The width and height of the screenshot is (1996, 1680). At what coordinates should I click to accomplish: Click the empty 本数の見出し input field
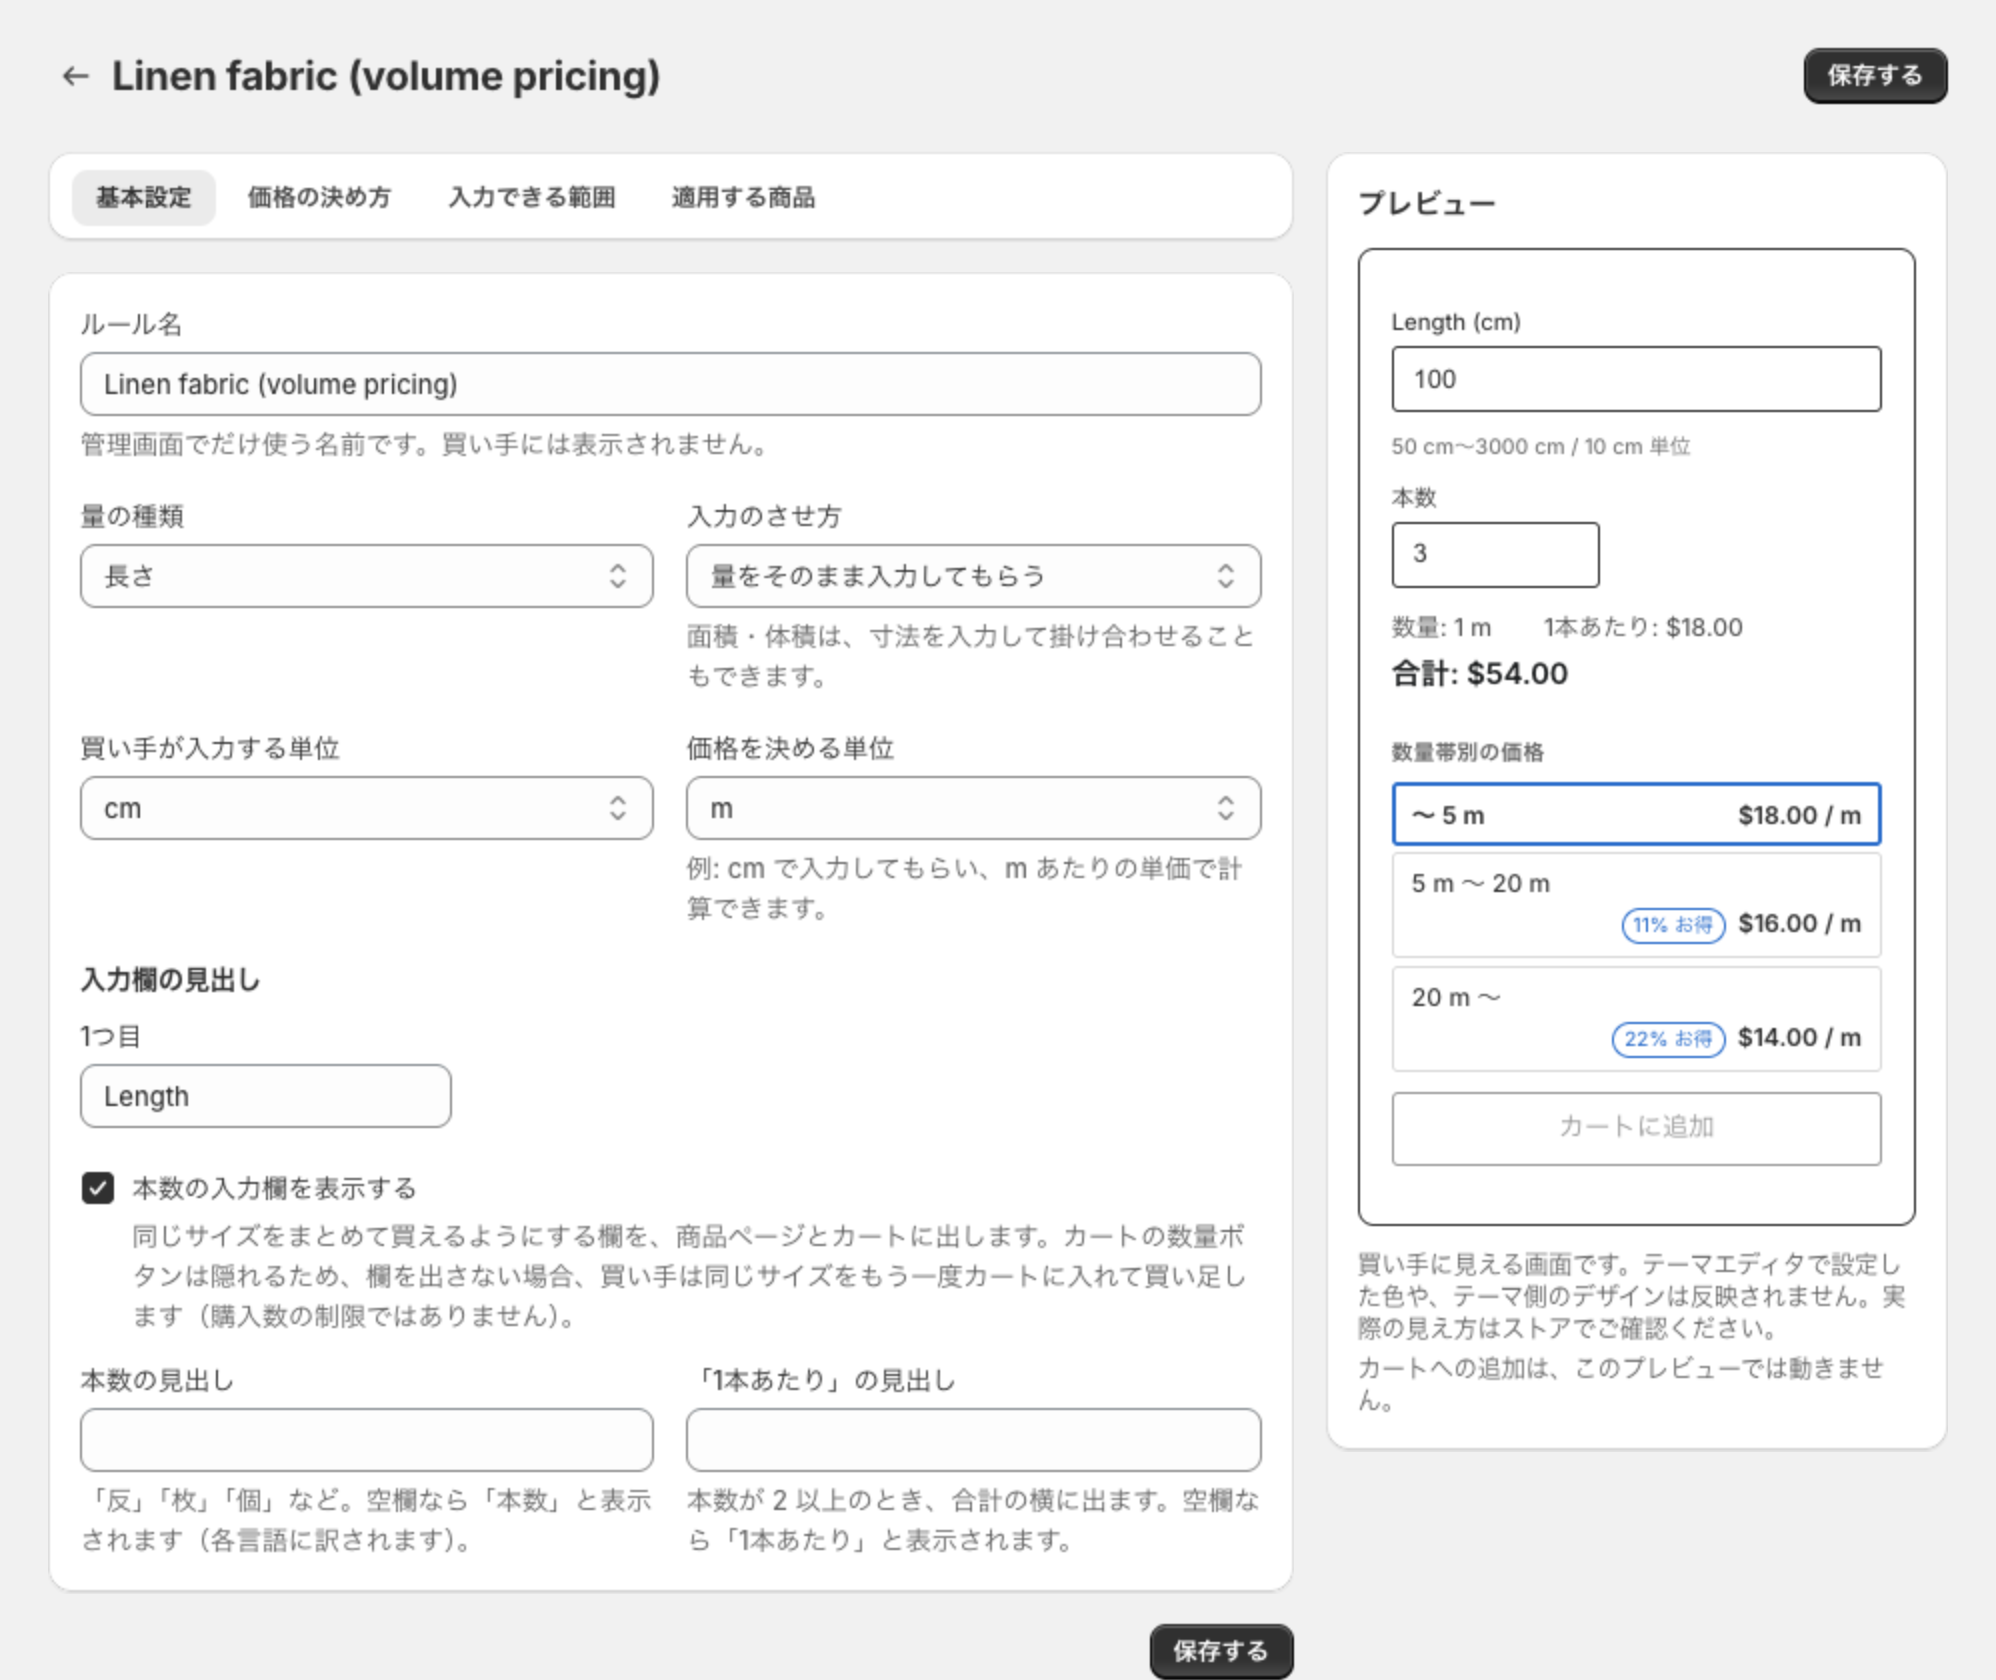[x=367, y=1440]
